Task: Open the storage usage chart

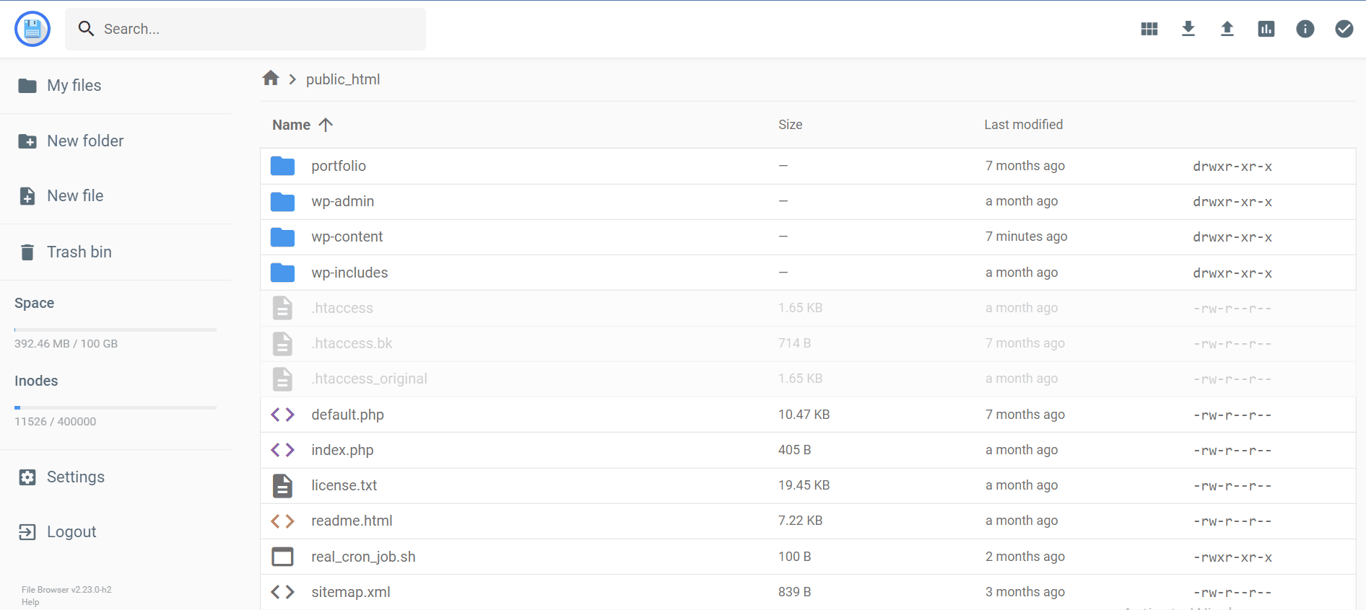Action: click(x=1266, y=28)
